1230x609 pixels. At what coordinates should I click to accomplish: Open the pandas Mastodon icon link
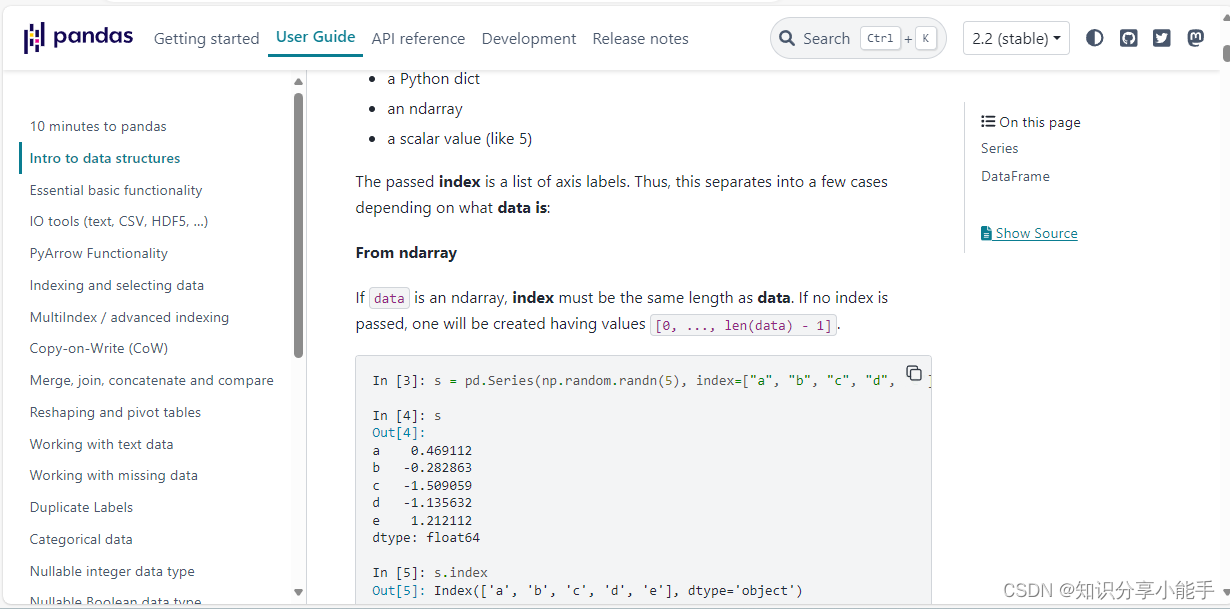pyautogui.click(x=1195, y=38)
